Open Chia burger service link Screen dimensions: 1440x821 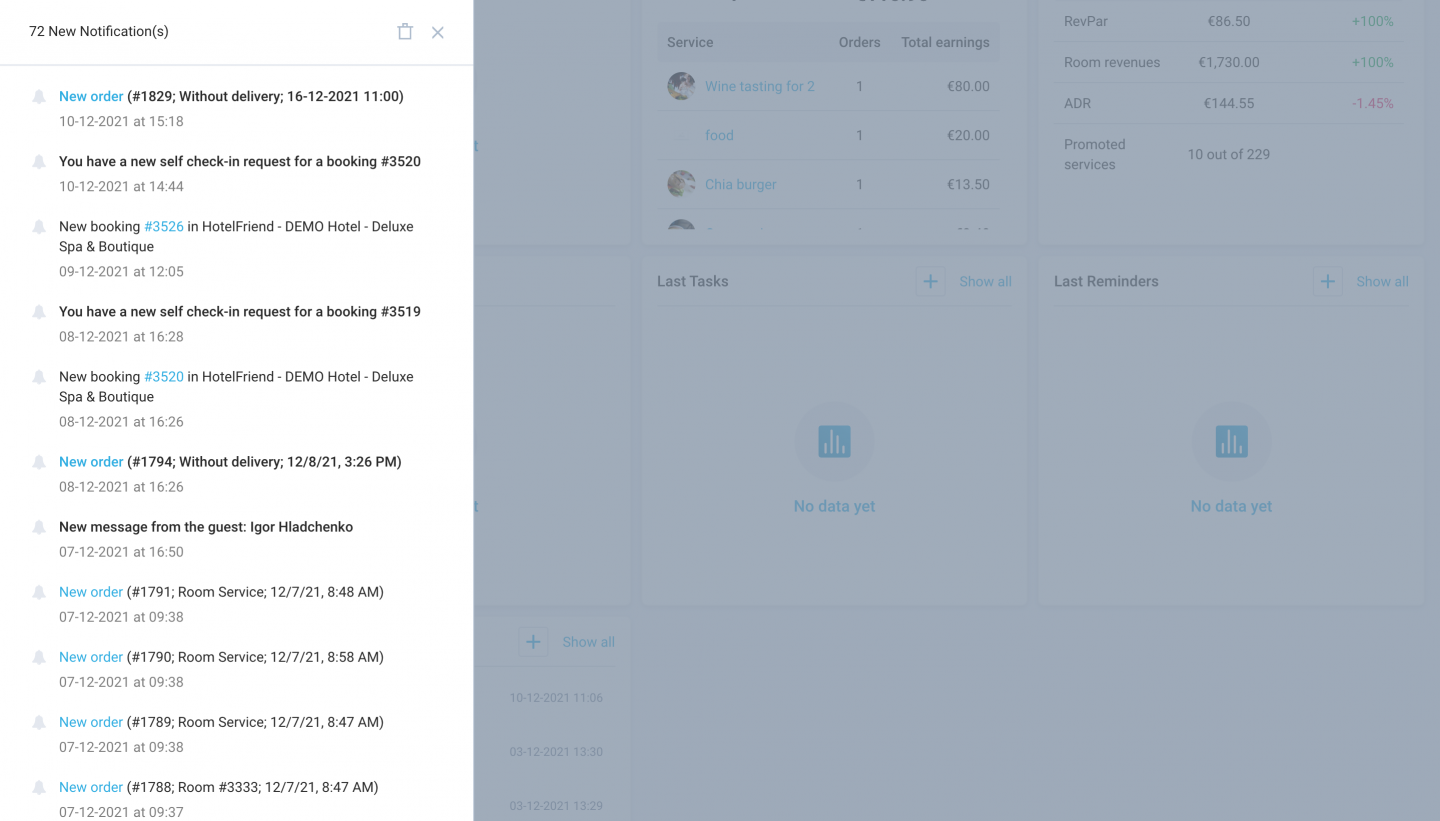point(741,184)
